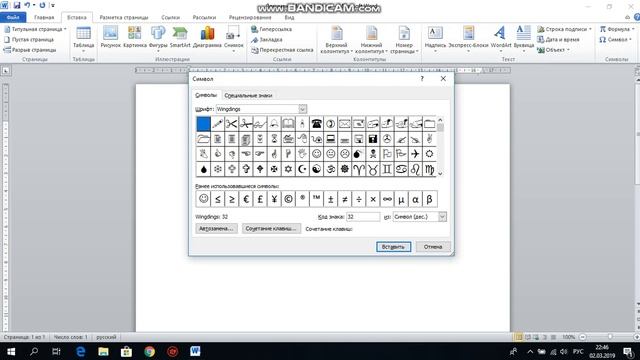Screen dimensions: 640x360
Task: Select the skull and crossbones symbol
Action: (x=373, y=154)
